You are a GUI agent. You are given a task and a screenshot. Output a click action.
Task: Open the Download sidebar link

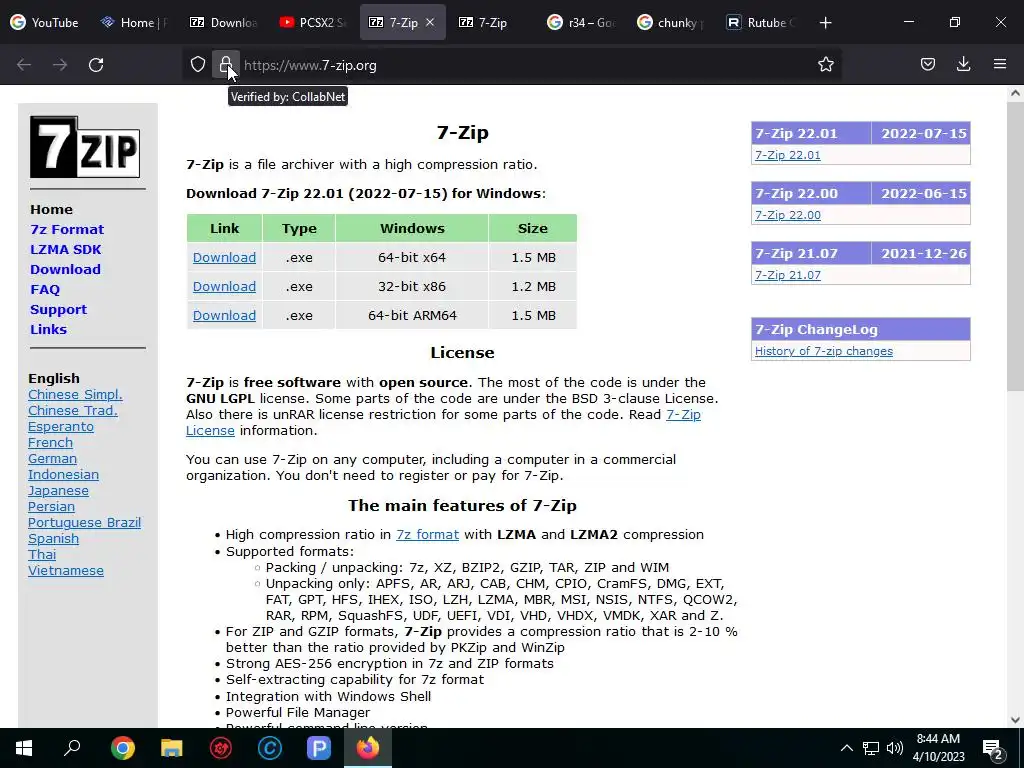(x=65, y=269)
